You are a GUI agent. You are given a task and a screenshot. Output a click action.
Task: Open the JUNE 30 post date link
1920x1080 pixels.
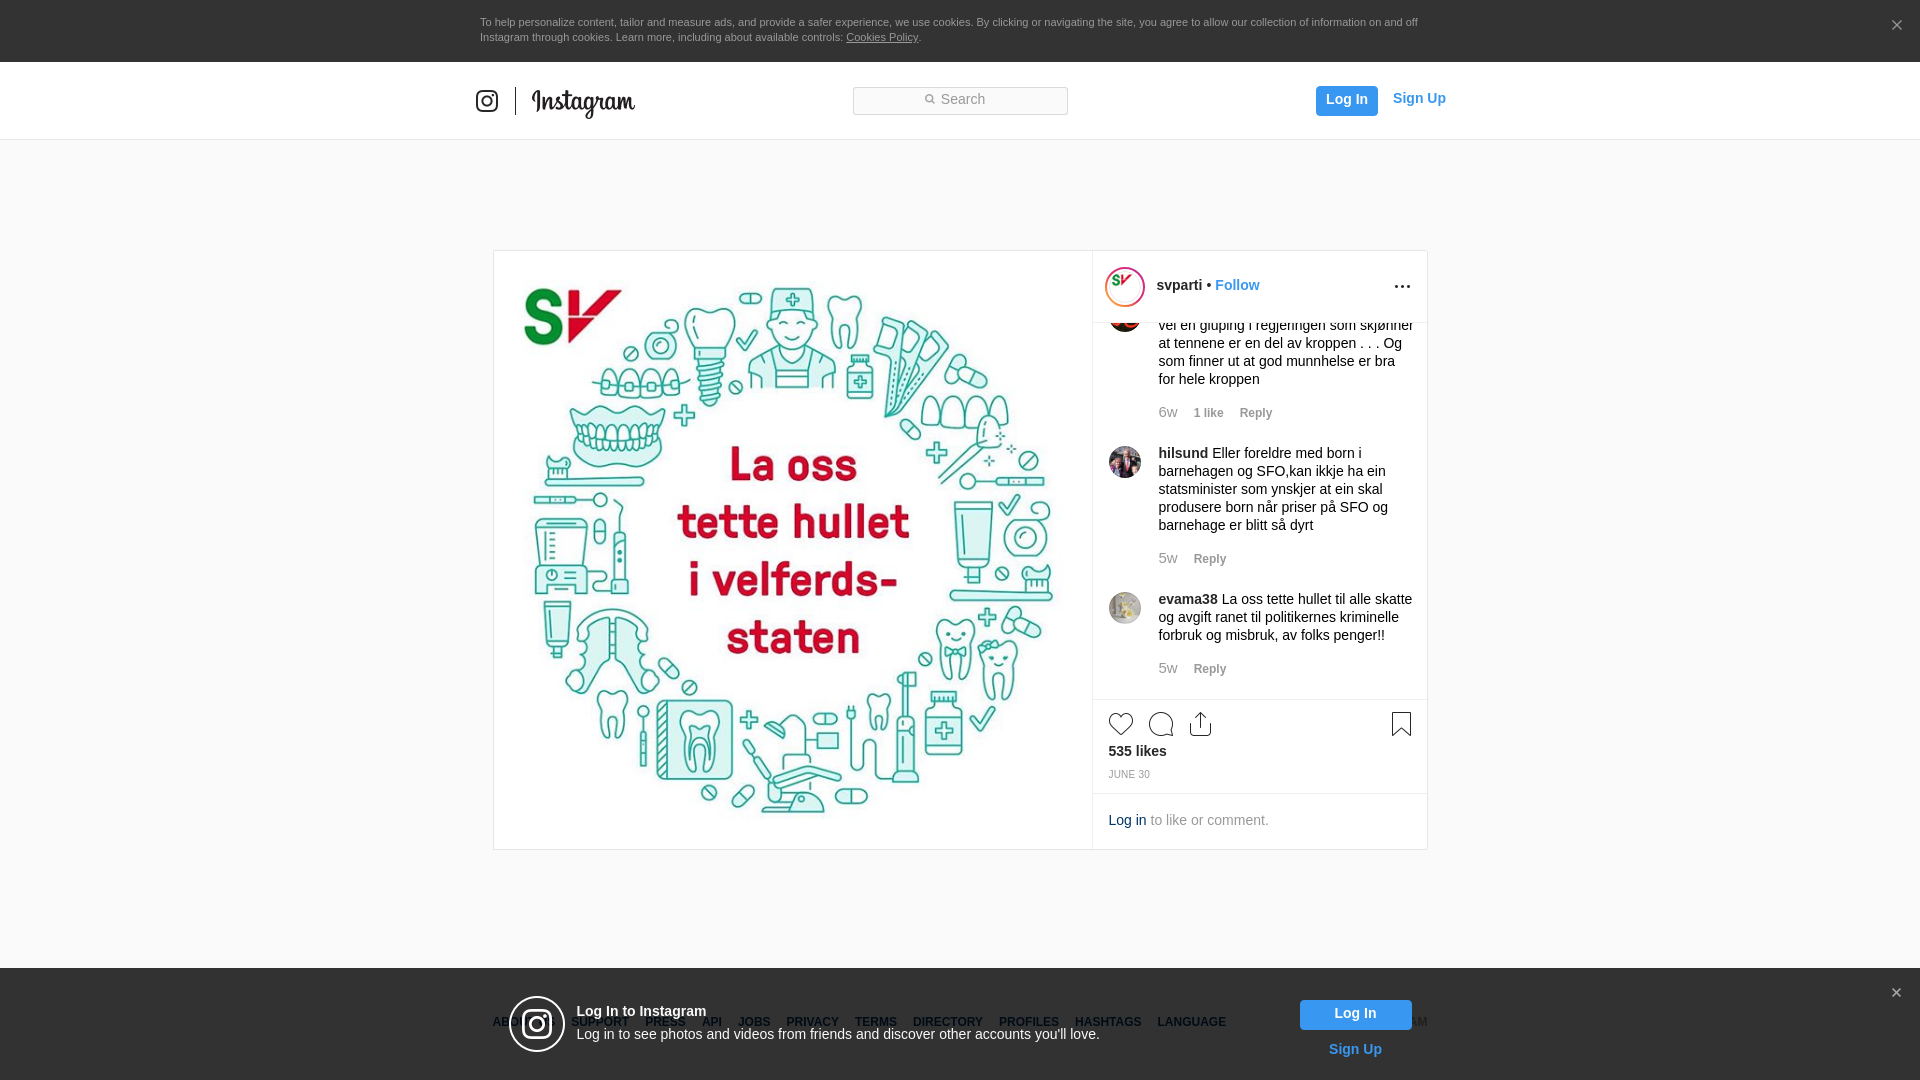[1129, 775]
